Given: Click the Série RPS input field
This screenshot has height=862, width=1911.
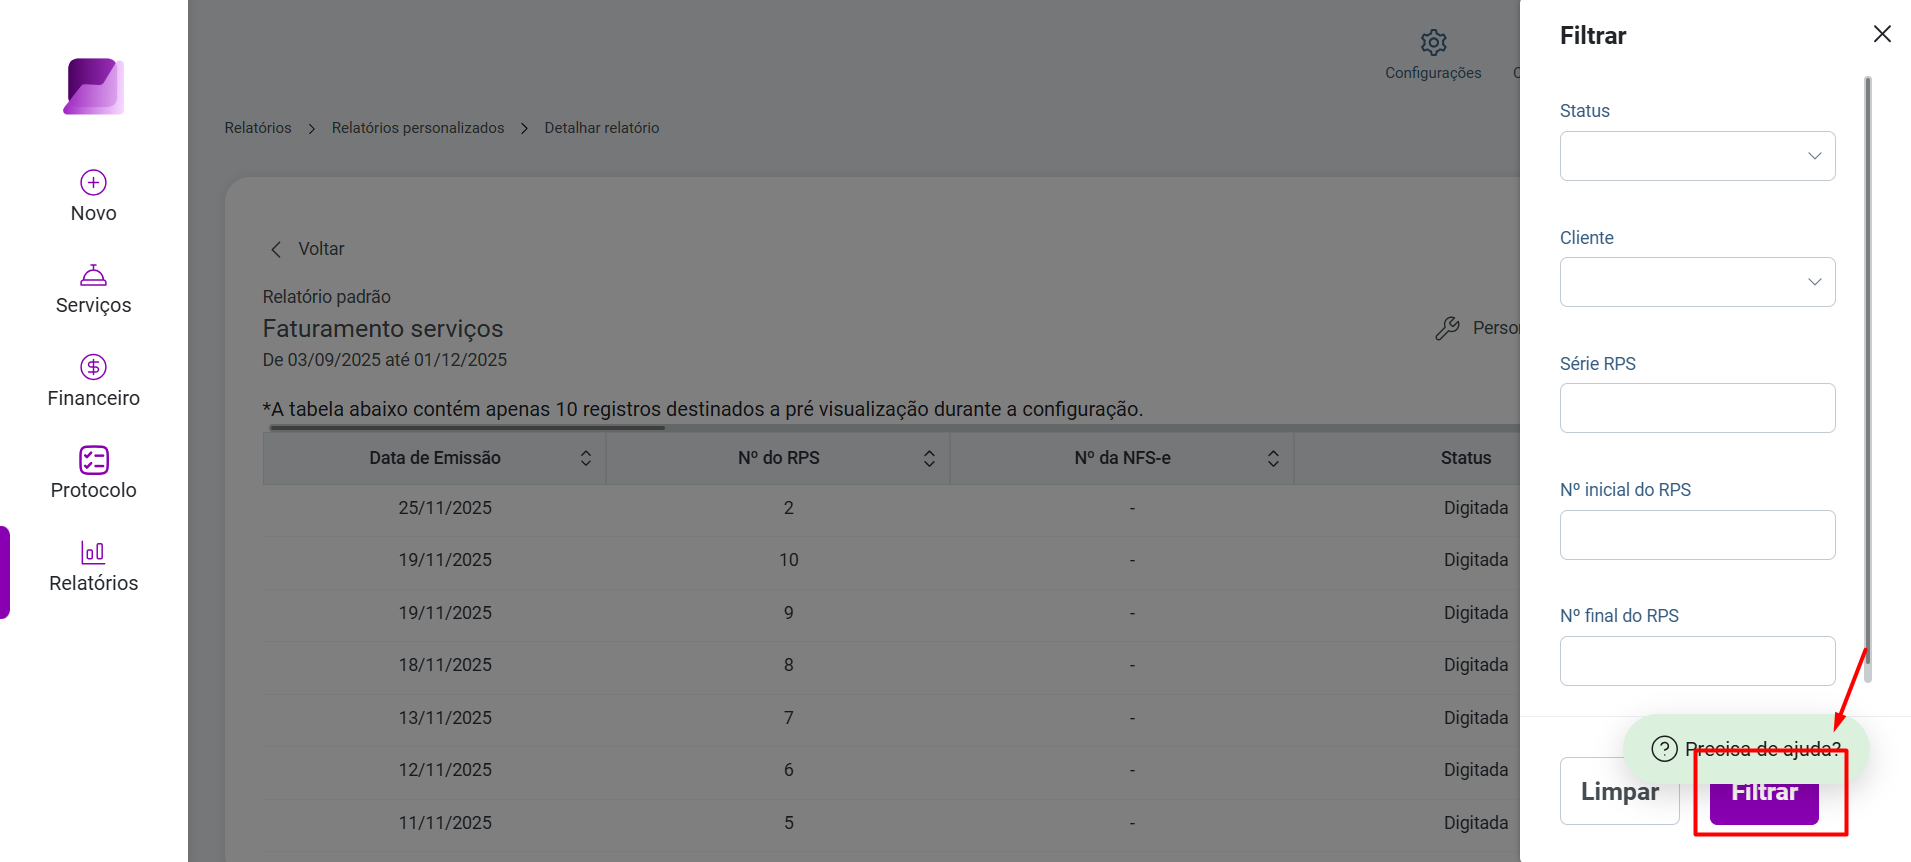Looking at the screenshot, I should 1697,408.
